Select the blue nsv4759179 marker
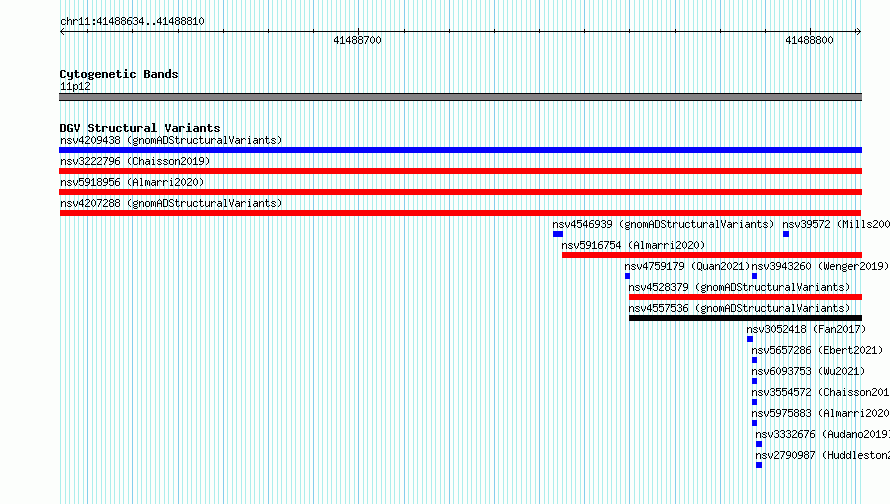This screenshot has height=504, width=890. (x=627, y=276)
